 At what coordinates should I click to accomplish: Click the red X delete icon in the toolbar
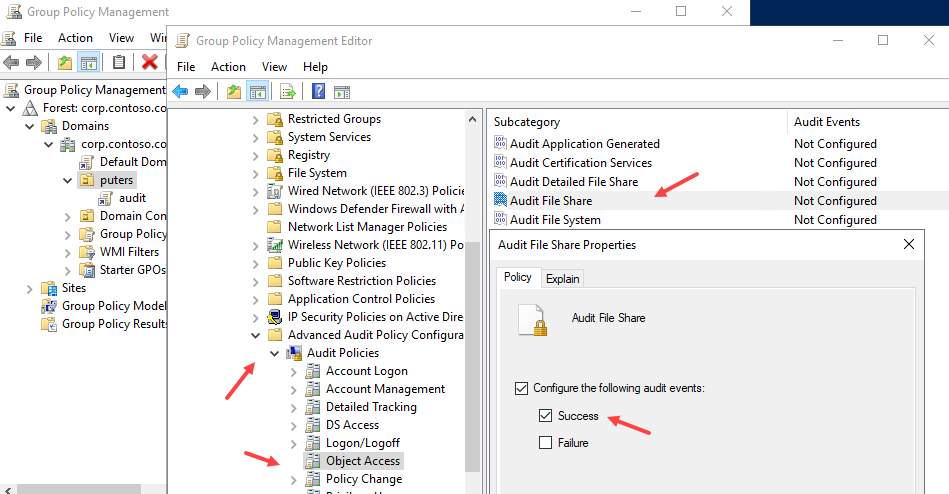(x=149, y=62)
